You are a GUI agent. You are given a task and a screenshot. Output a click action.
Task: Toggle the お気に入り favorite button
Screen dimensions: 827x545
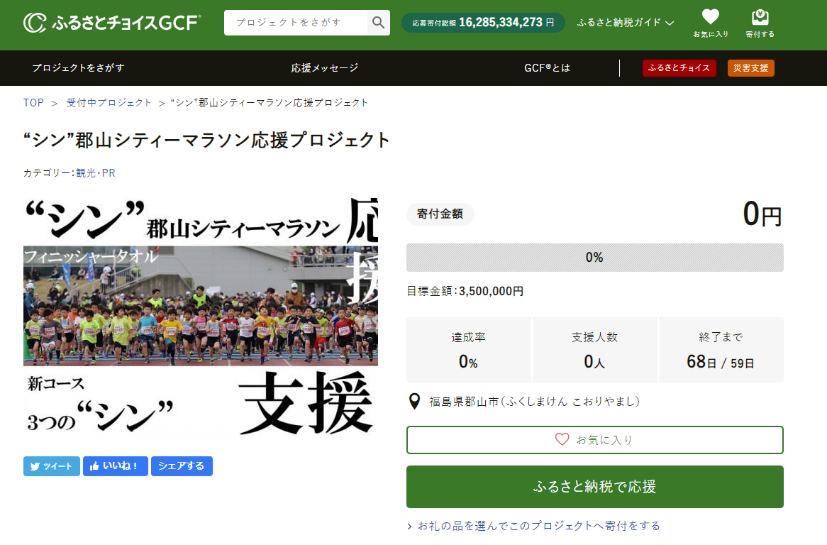[594, 440]
